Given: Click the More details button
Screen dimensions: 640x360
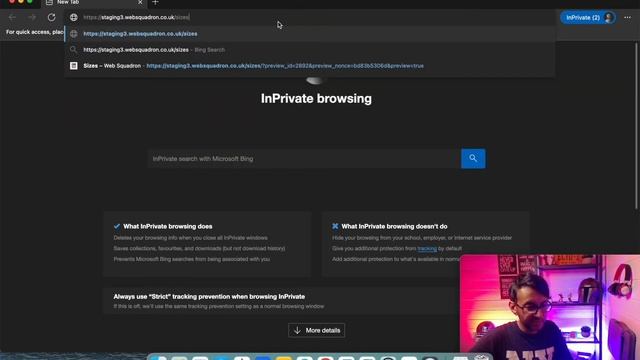Looking at the screenshot, I should coord(316,330).
